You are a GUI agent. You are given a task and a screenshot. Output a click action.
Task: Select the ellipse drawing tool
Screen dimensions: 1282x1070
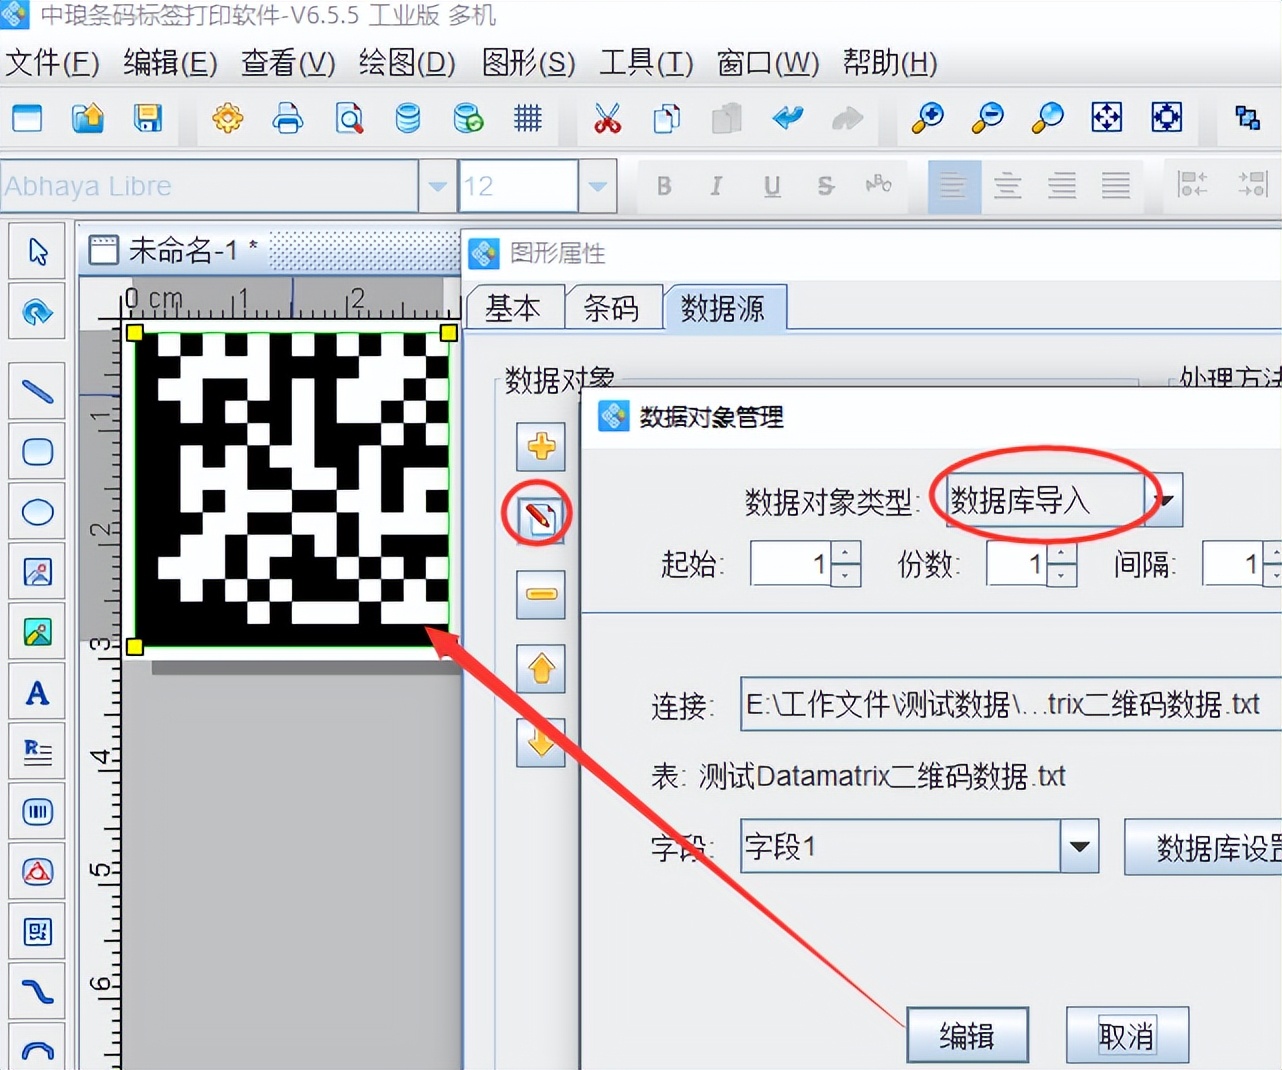(x=37, y=512)
